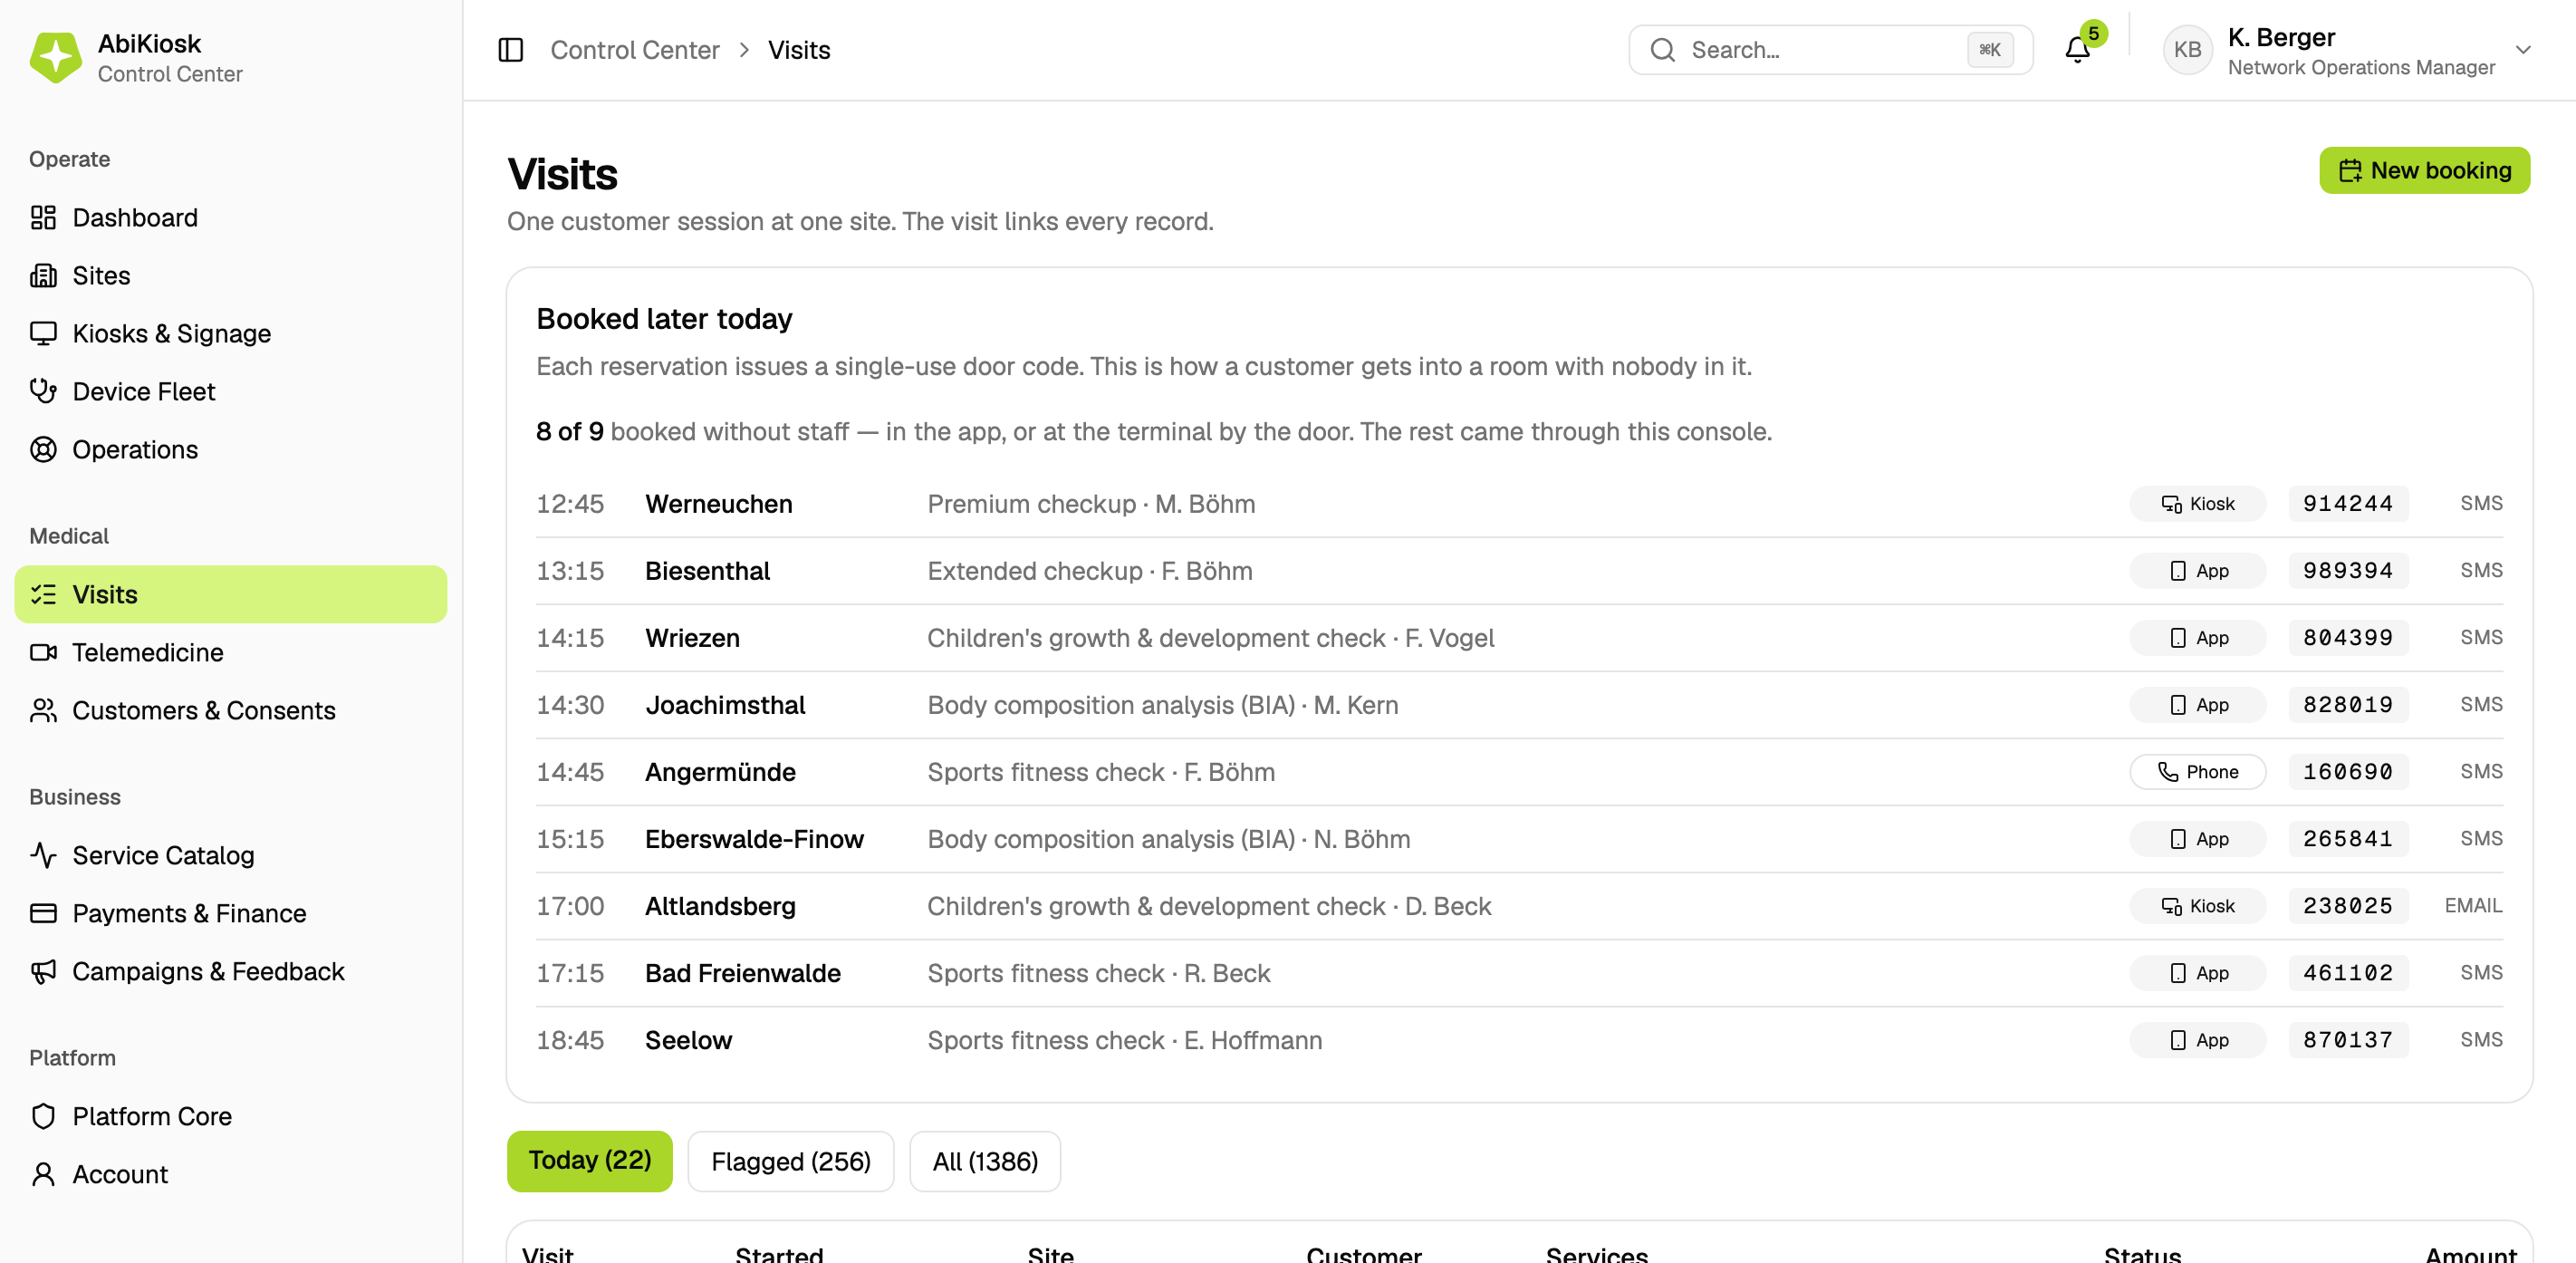Click the Started column header
This screenshot has width=2576, height=1263.
click(779, 1254)
